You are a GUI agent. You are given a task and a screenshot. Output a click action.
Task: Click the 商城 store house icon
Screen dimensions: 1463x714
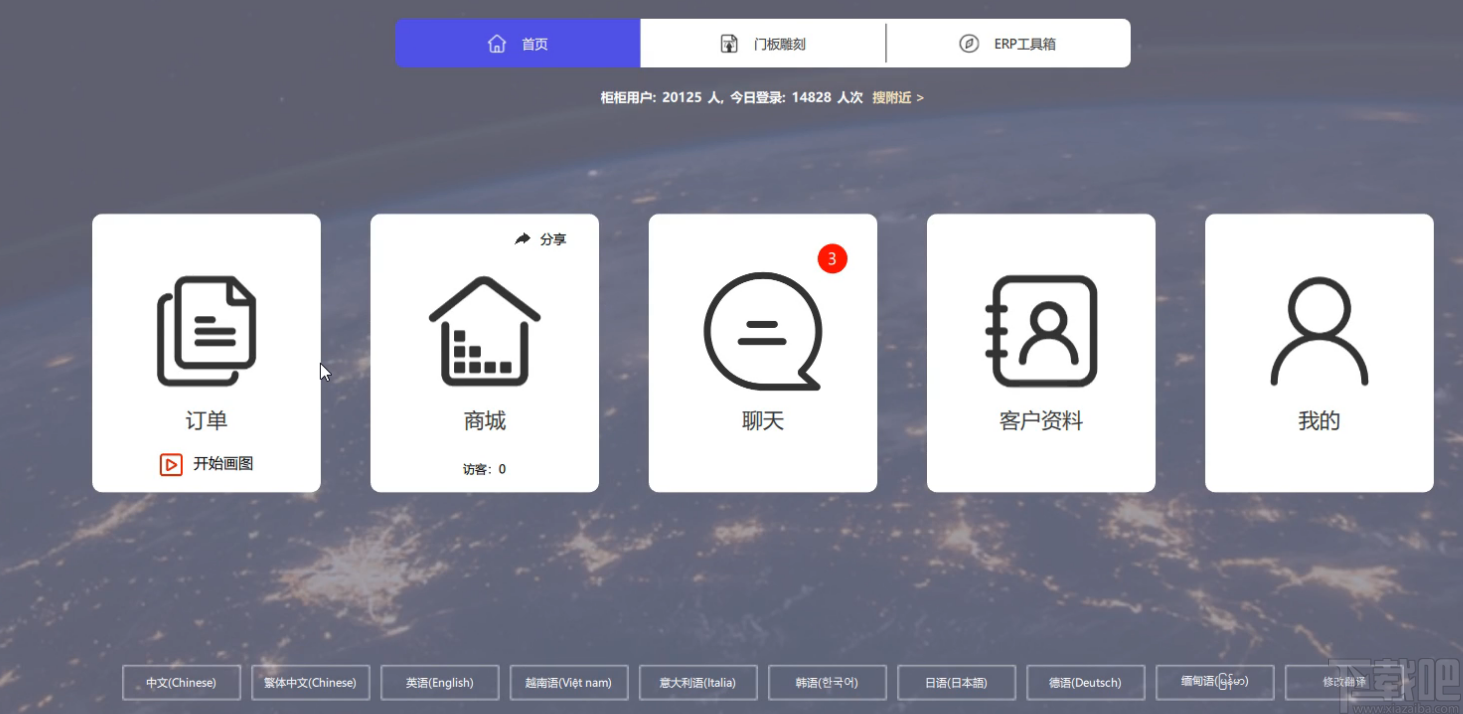(x=484, y=331)
